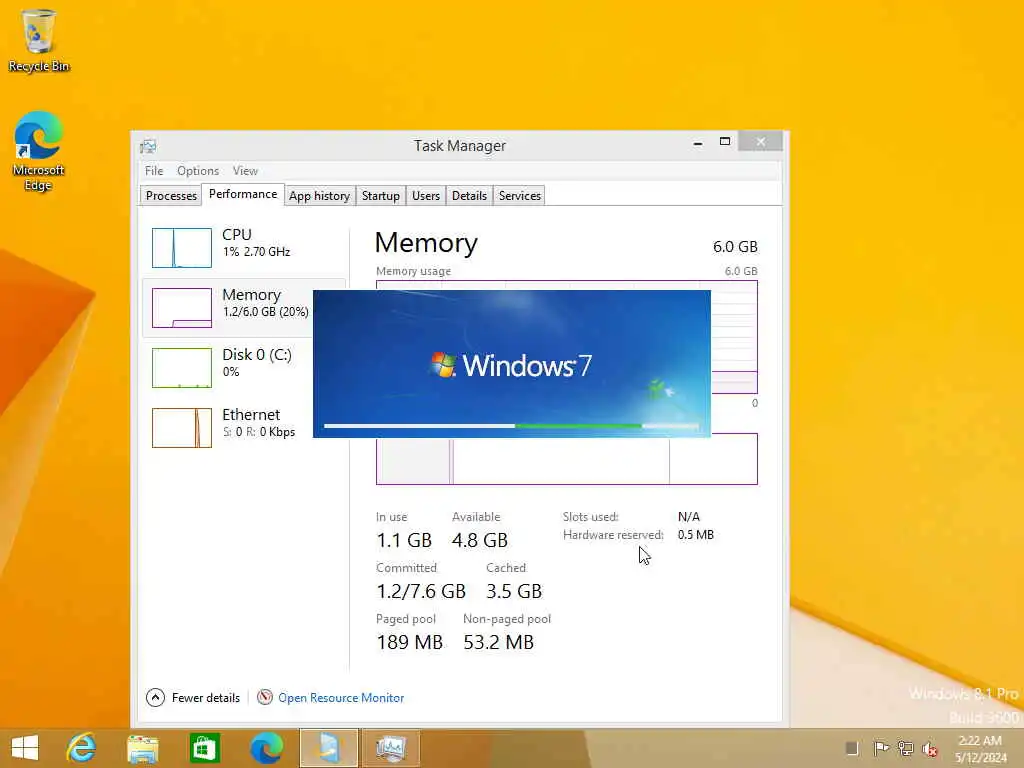1024x768 pixels.
Task: Open the Recycle Bin desktop icon
Action: tap(39, 40)
